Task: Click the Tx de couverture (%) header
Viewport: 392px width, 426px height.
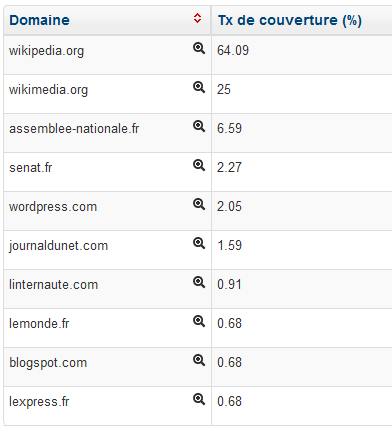Action: [290, 20]
